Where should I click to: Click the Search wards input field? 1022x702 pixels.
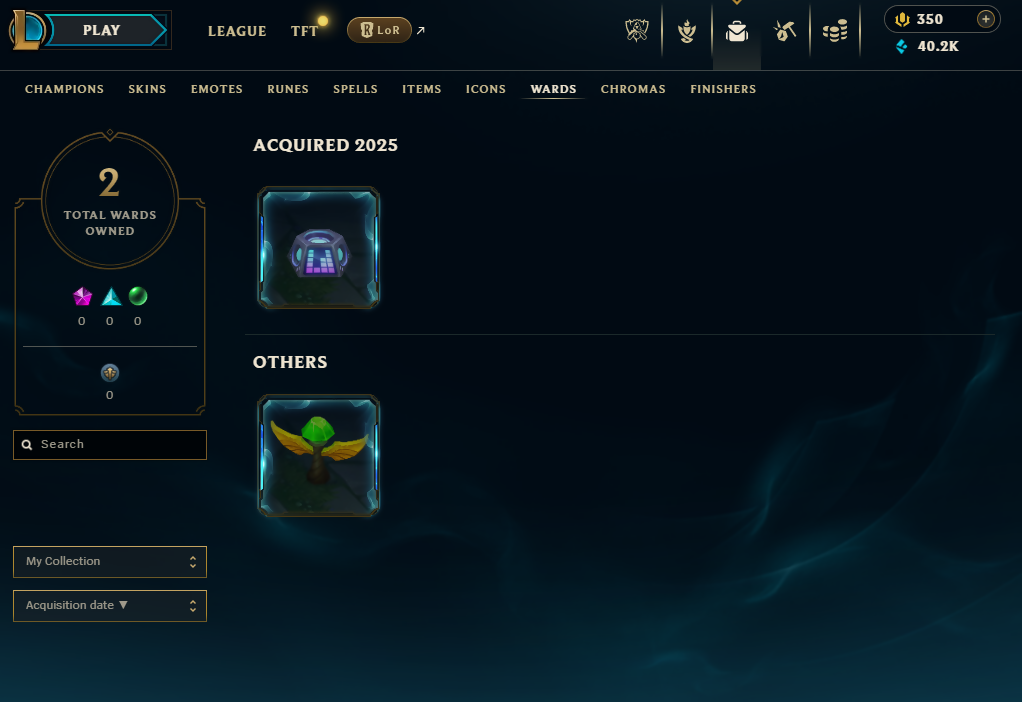pos(110,445)
